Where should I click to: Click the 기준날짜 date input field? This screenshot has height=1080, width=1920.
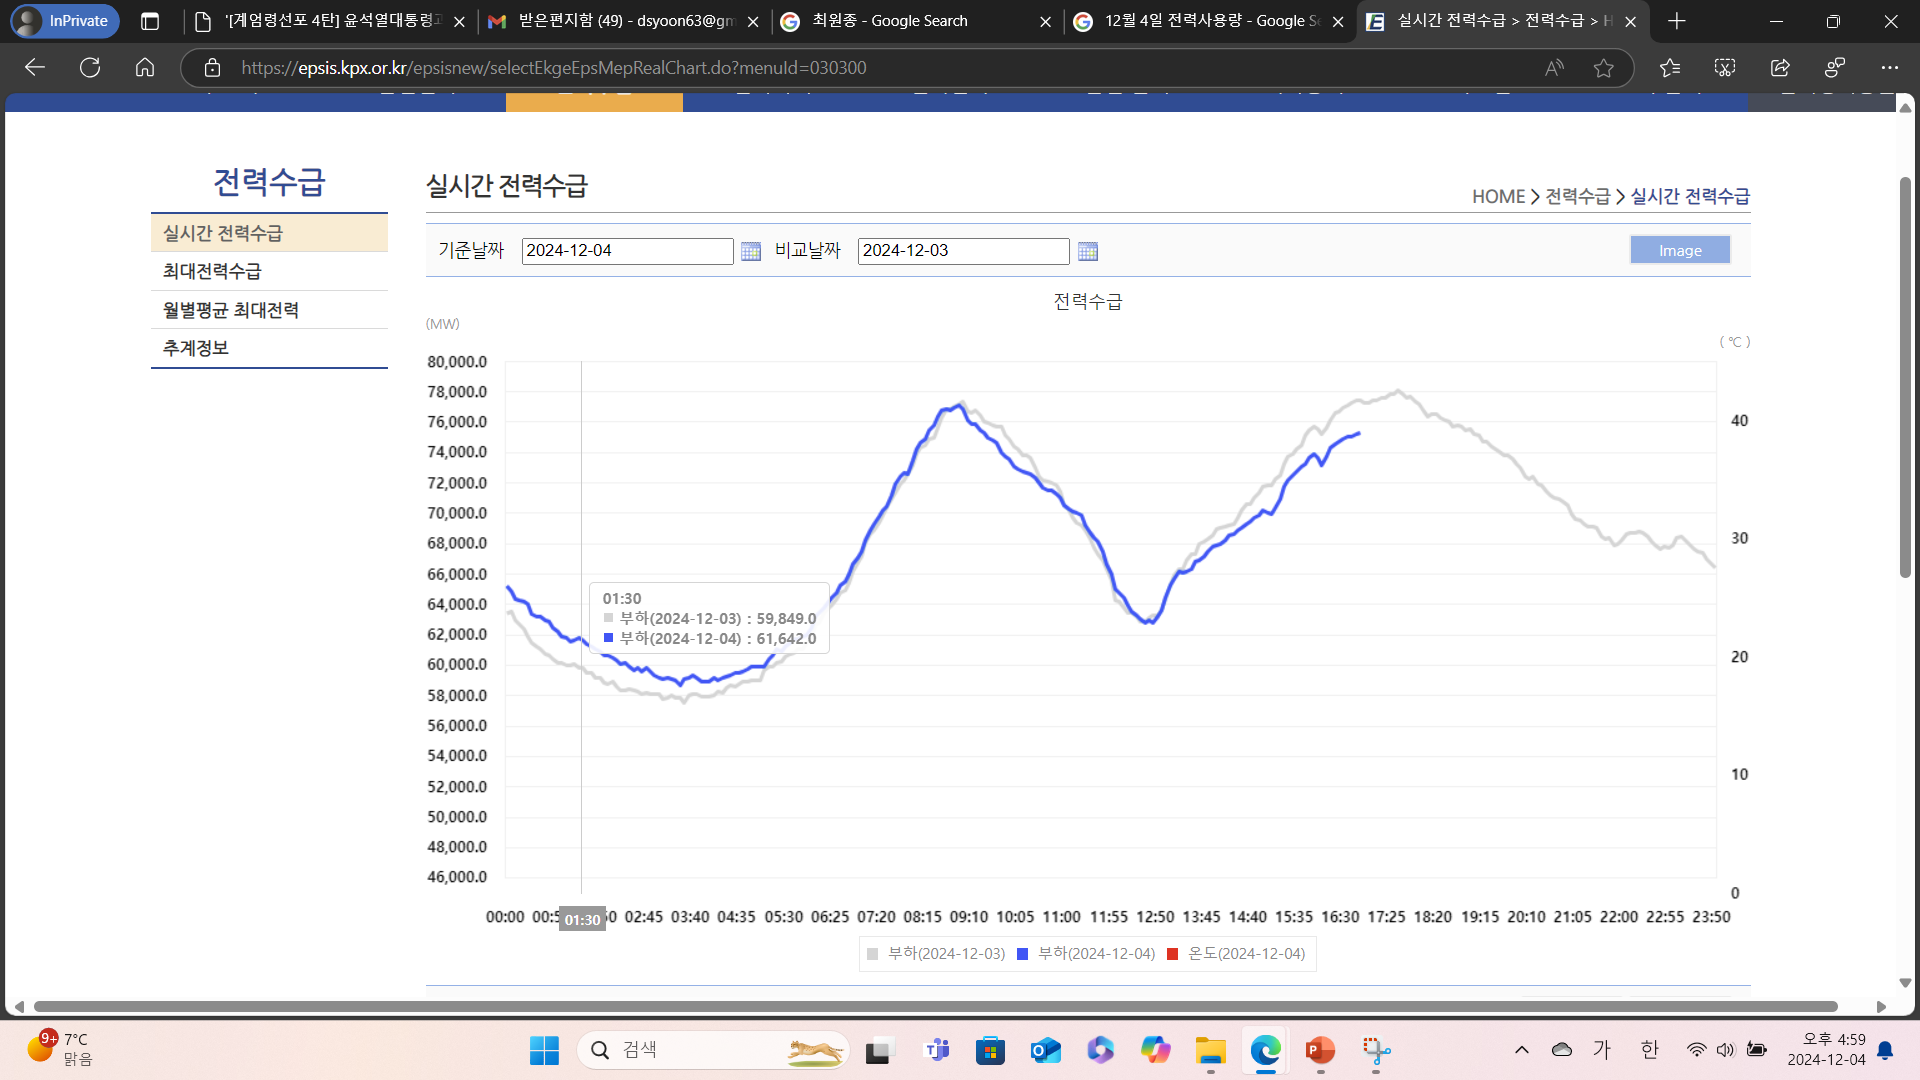(x=627, y=251)
